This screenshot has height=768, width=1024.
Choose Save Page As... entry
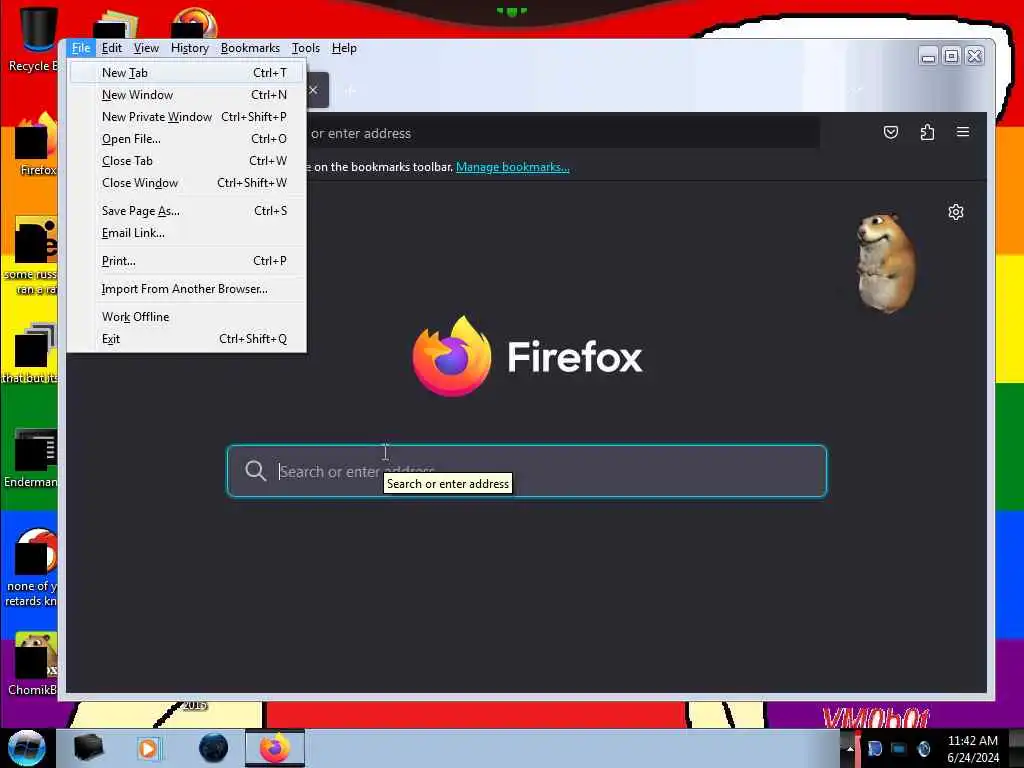[x=187, y=211]
